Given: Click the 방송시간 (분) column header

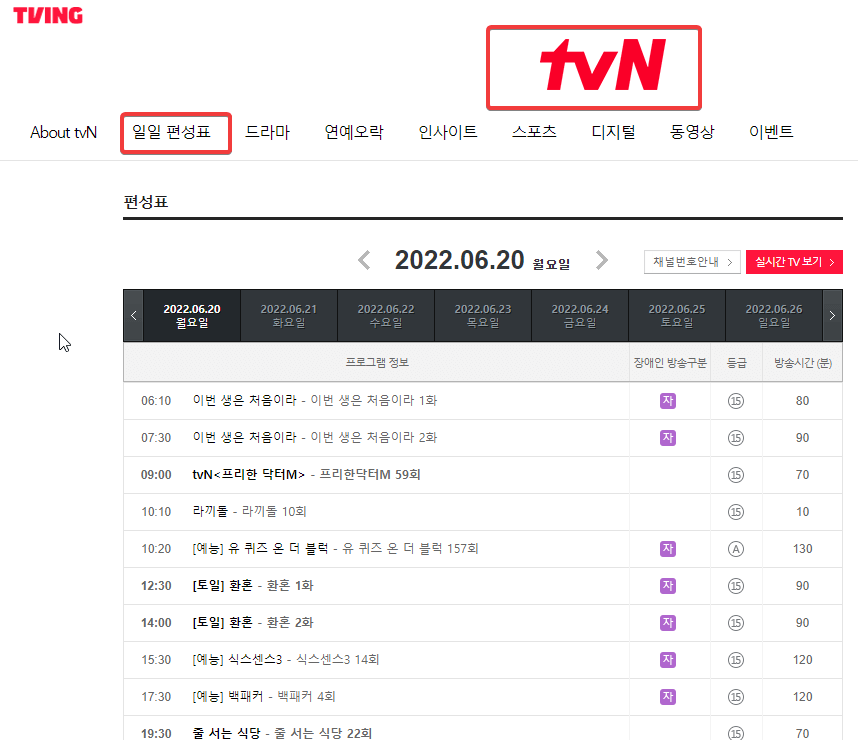Looking at the screenshot, I should 803,363.
